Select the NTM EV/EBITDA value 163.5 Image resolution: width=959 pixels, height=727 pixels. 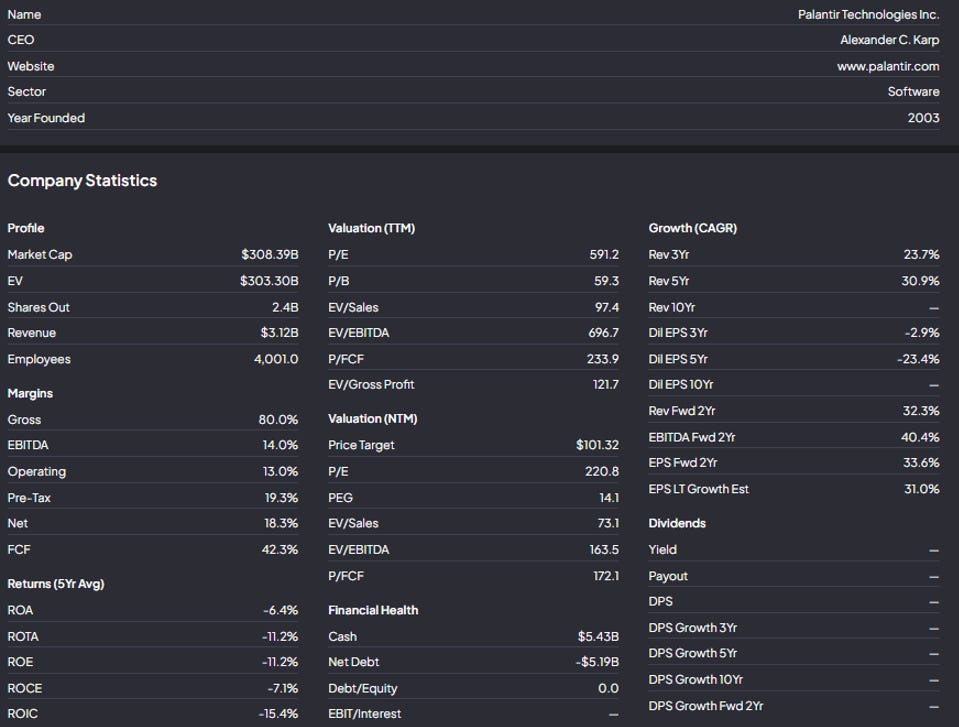click(x=604, y=550)
